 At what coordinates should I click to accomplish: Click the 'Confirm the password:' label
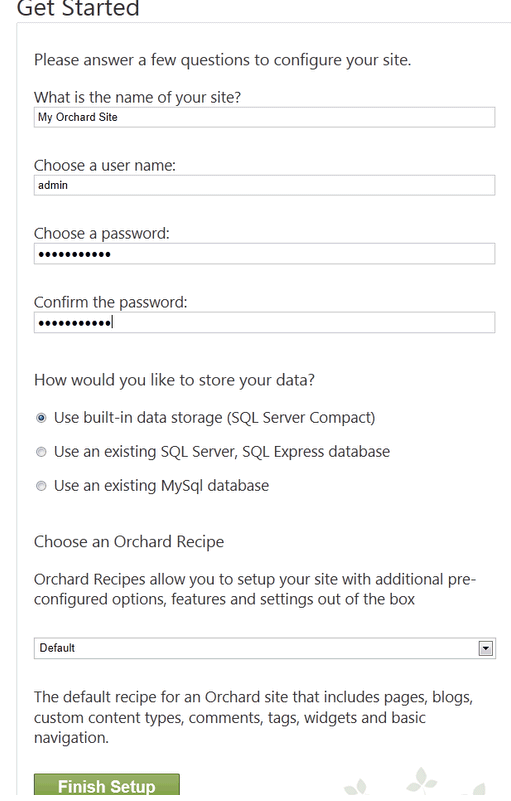110,302
